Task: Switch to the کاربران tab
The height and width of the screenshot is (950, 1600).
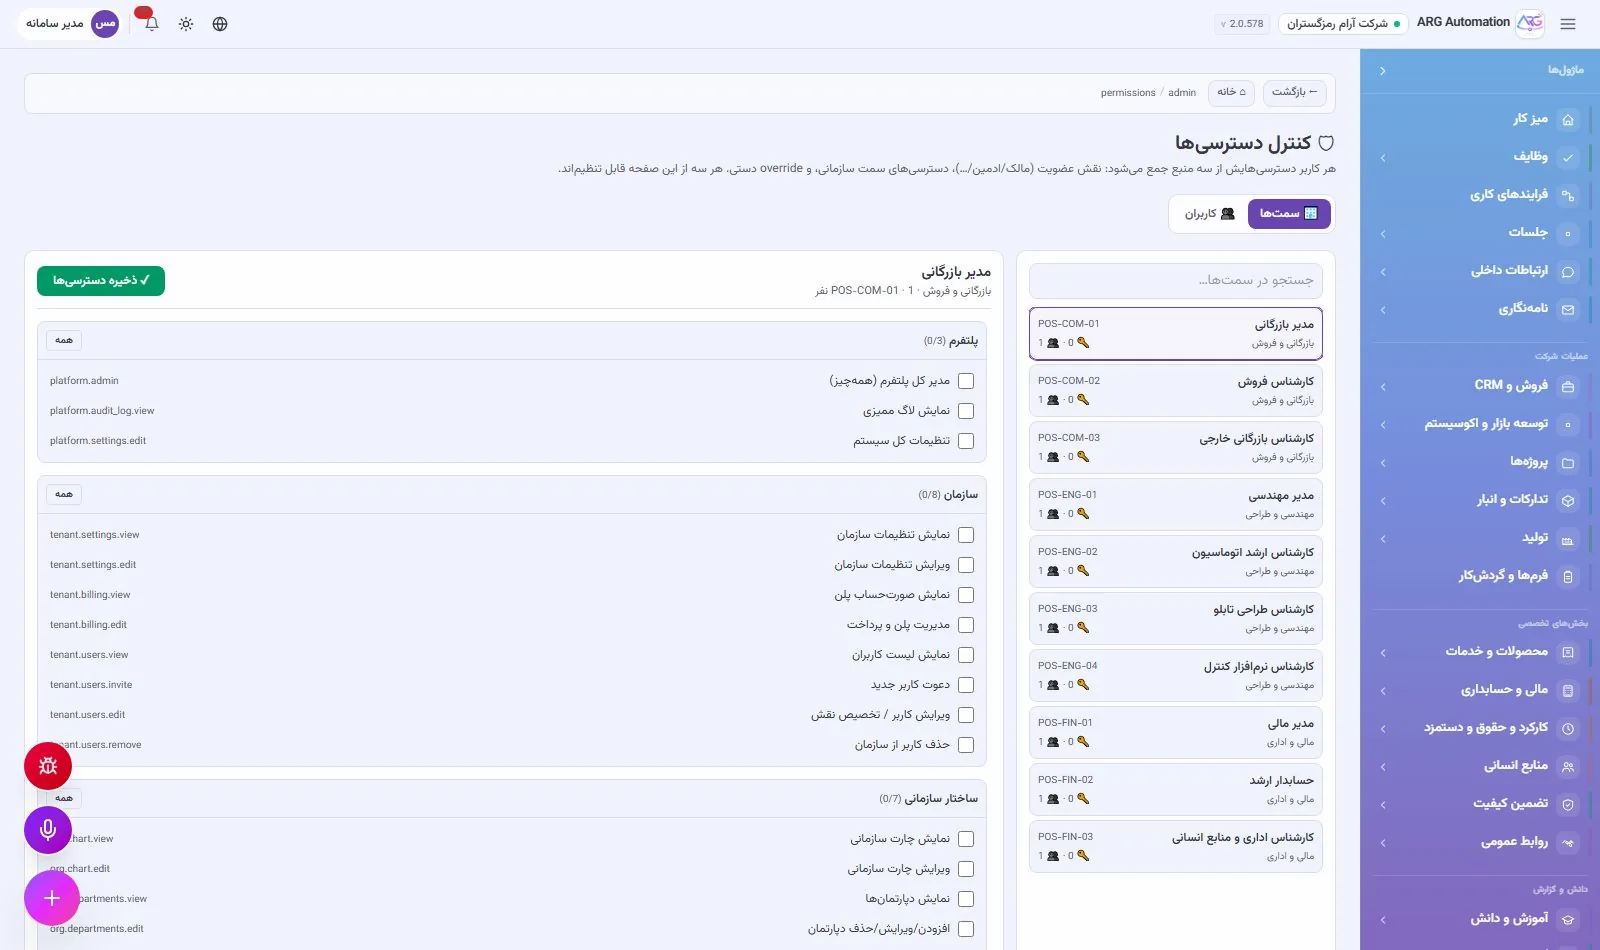Action: pyautogui.click(x=1210, y=214)
